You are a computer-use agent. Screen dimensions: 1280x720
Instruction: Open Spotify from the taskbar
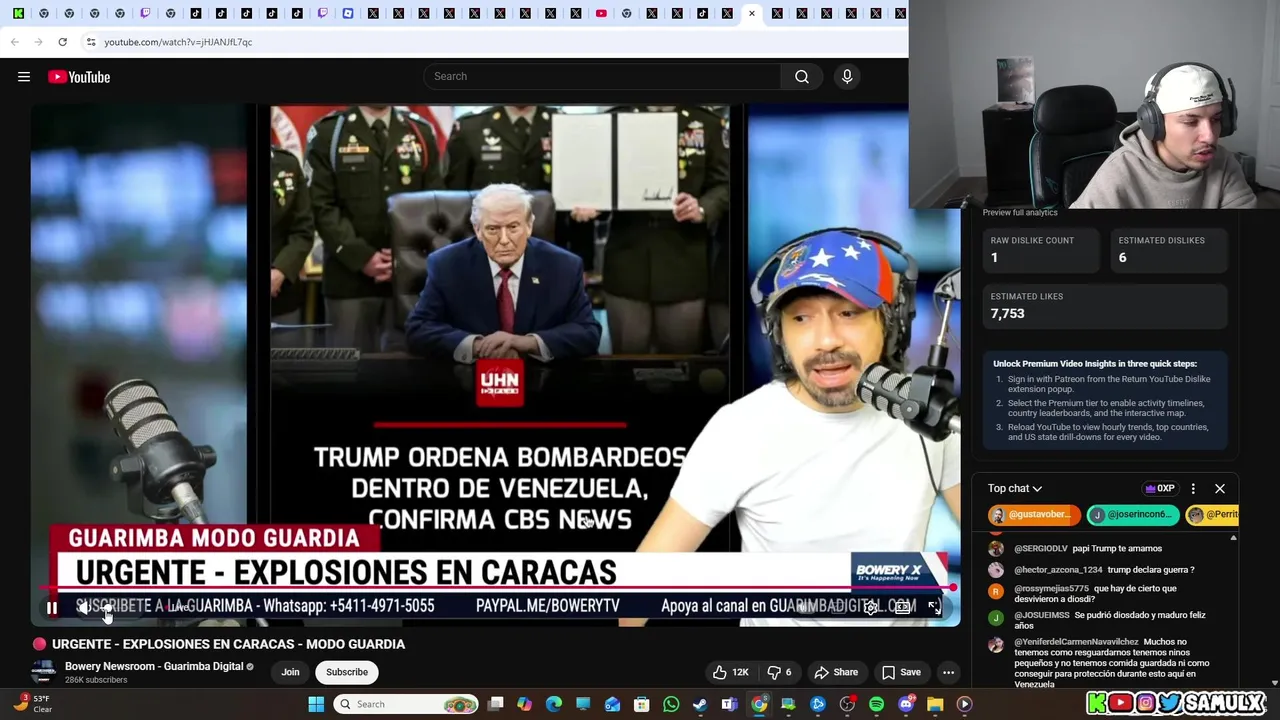pos(876,704)
